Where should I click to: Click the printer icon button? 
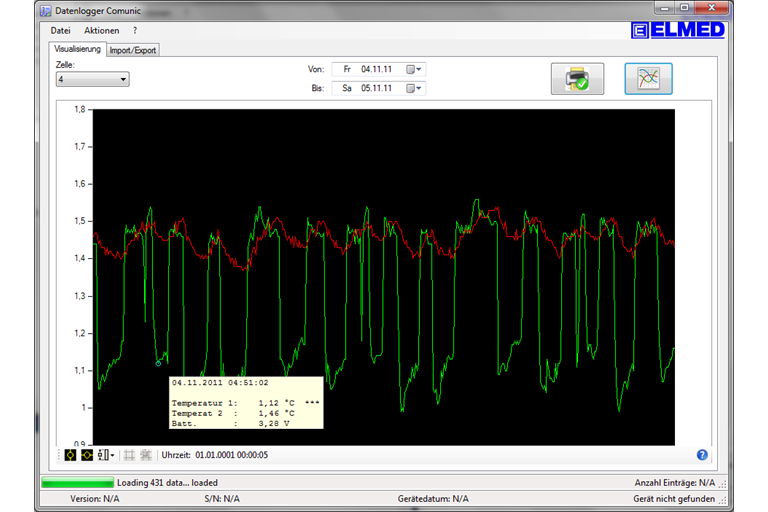577,79
